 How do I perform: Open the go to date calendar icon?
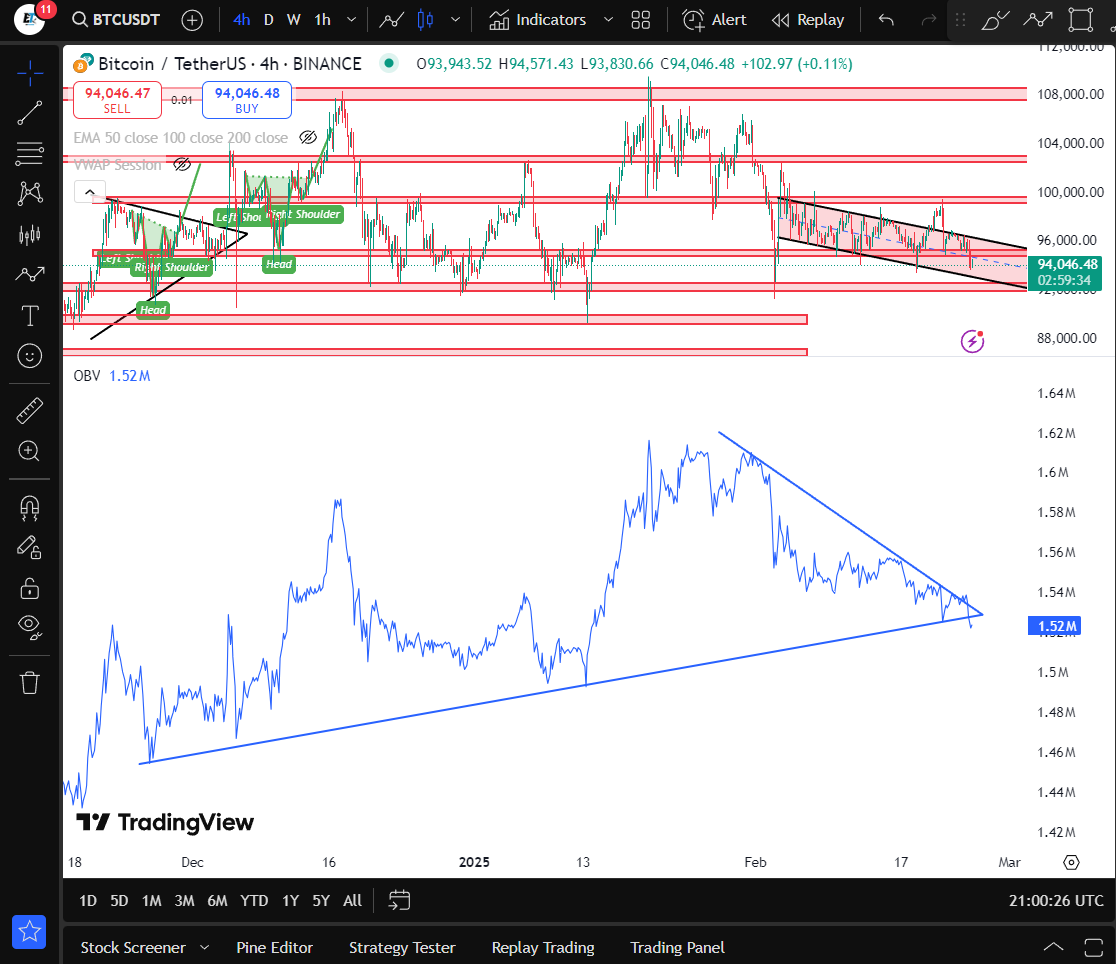[399, 900]
